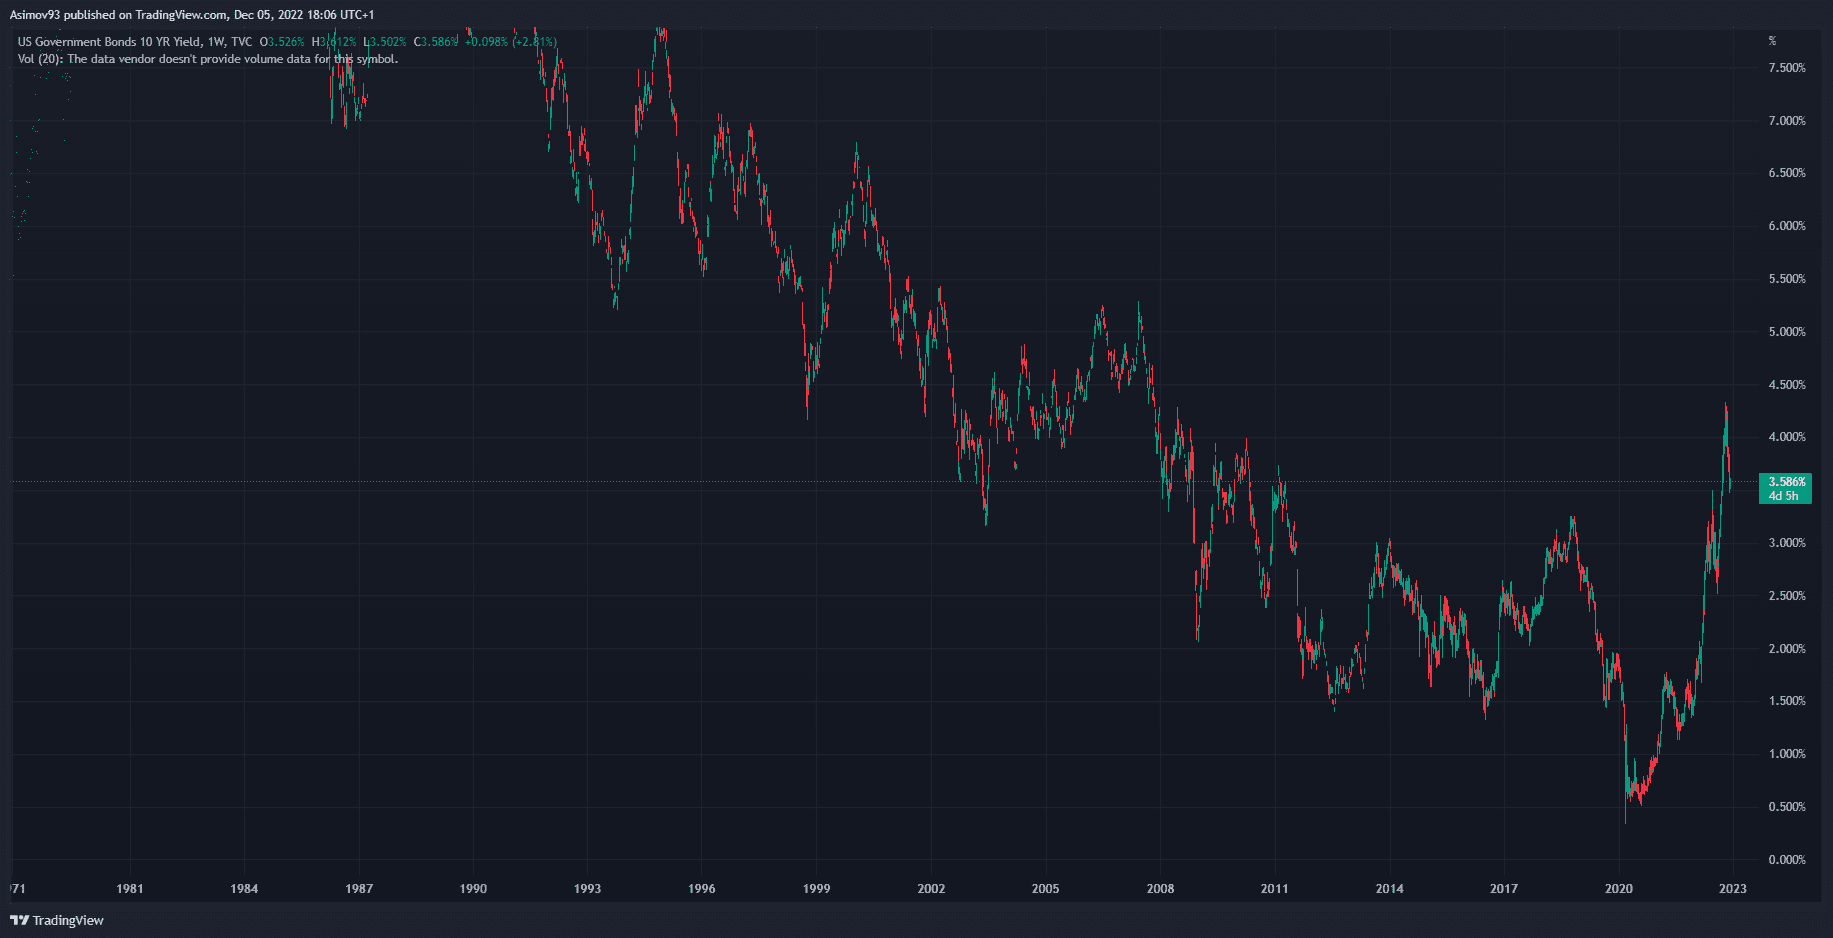Click the US Government Bonds 10 YR Yield title
The image size is (1833, 938).
tap(109, 42)
